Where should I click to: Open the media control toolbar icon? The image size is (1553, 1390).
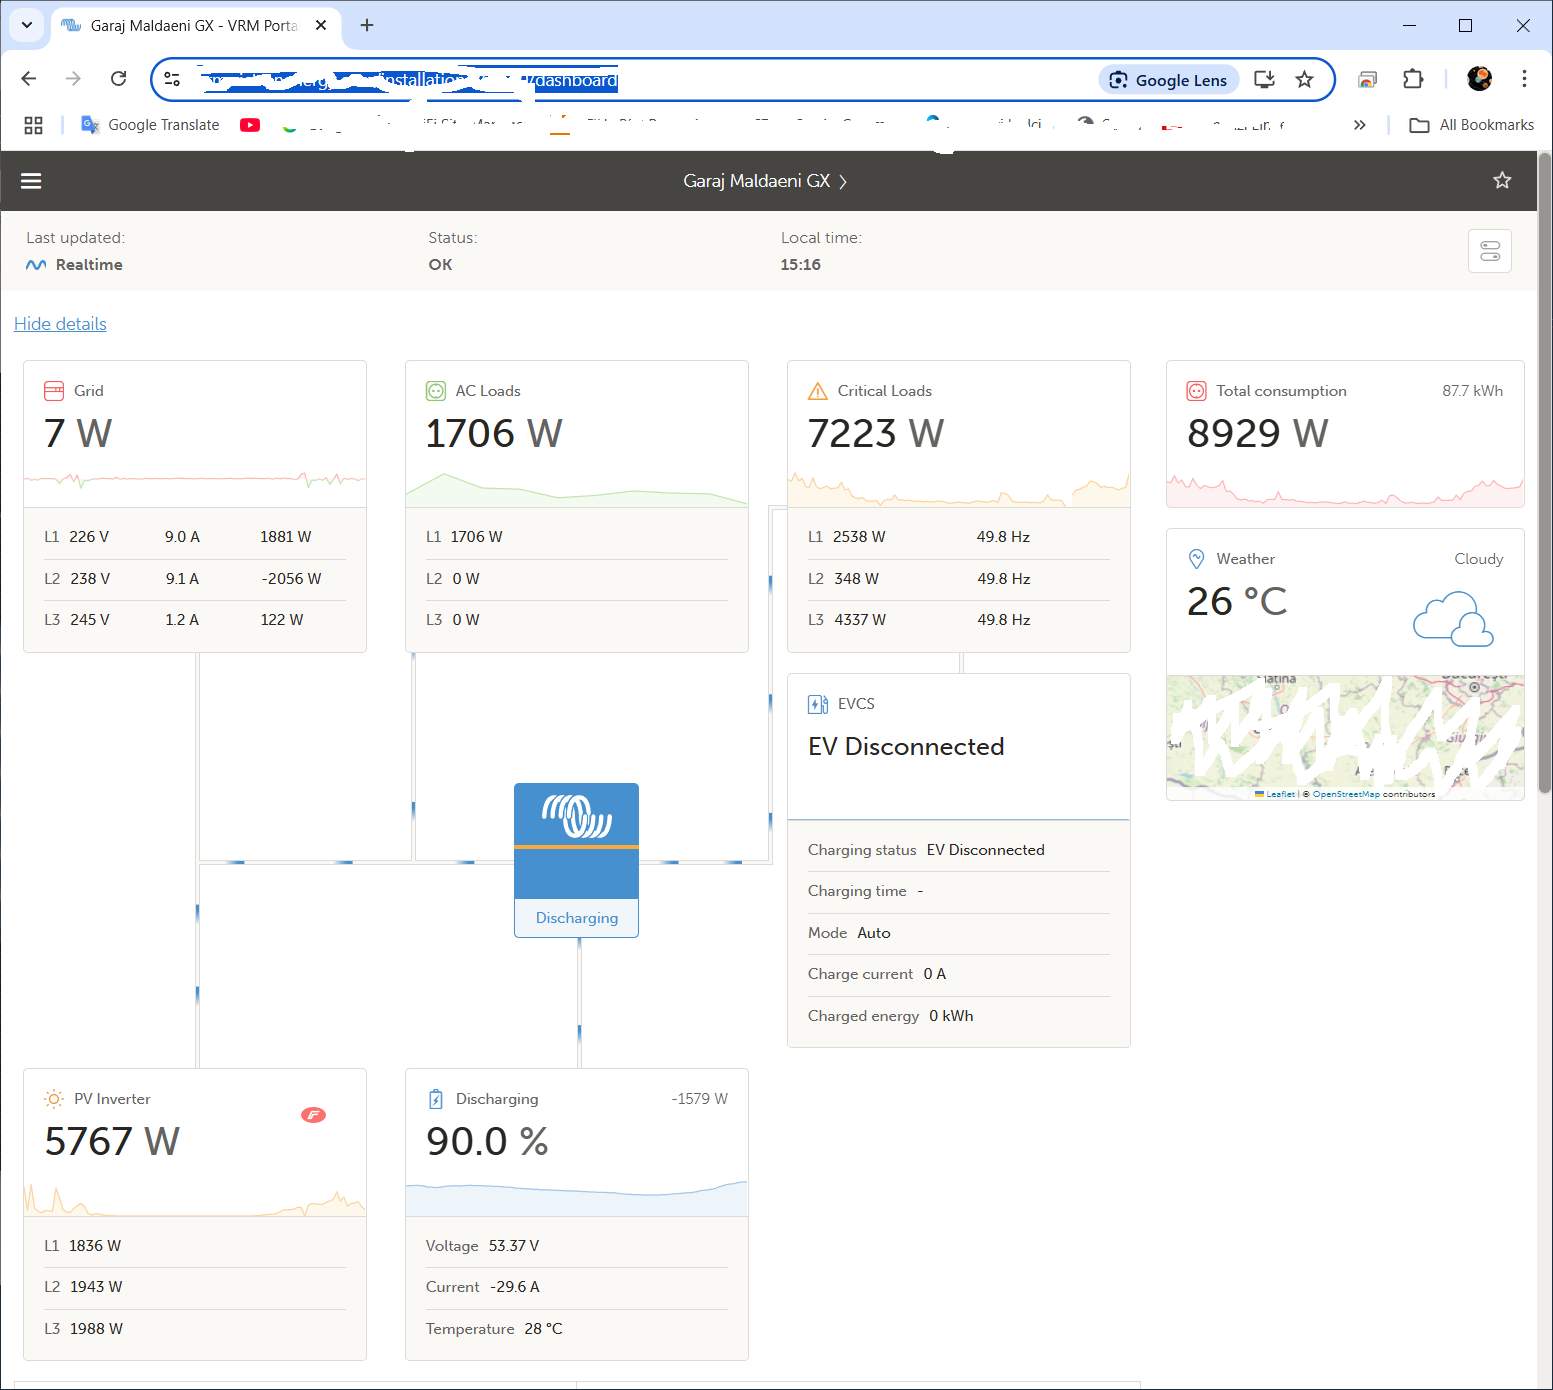tap(1367, 79)
